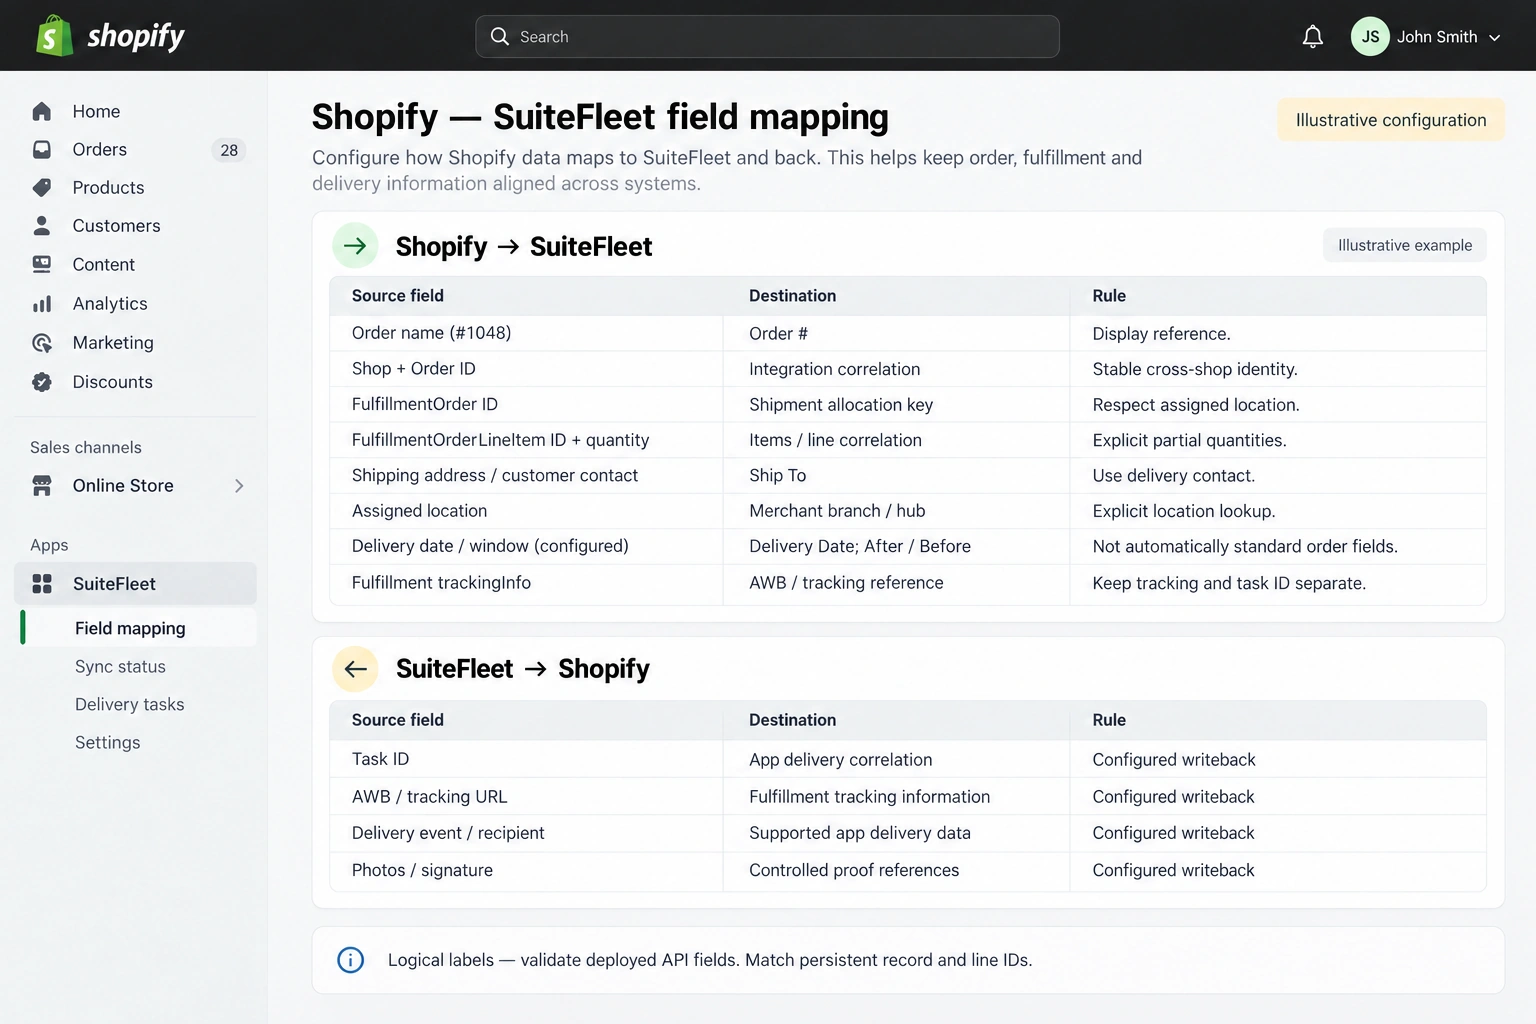Click the Shopify logo bag icon
Screen dimensions: 1536x1024
54,36
